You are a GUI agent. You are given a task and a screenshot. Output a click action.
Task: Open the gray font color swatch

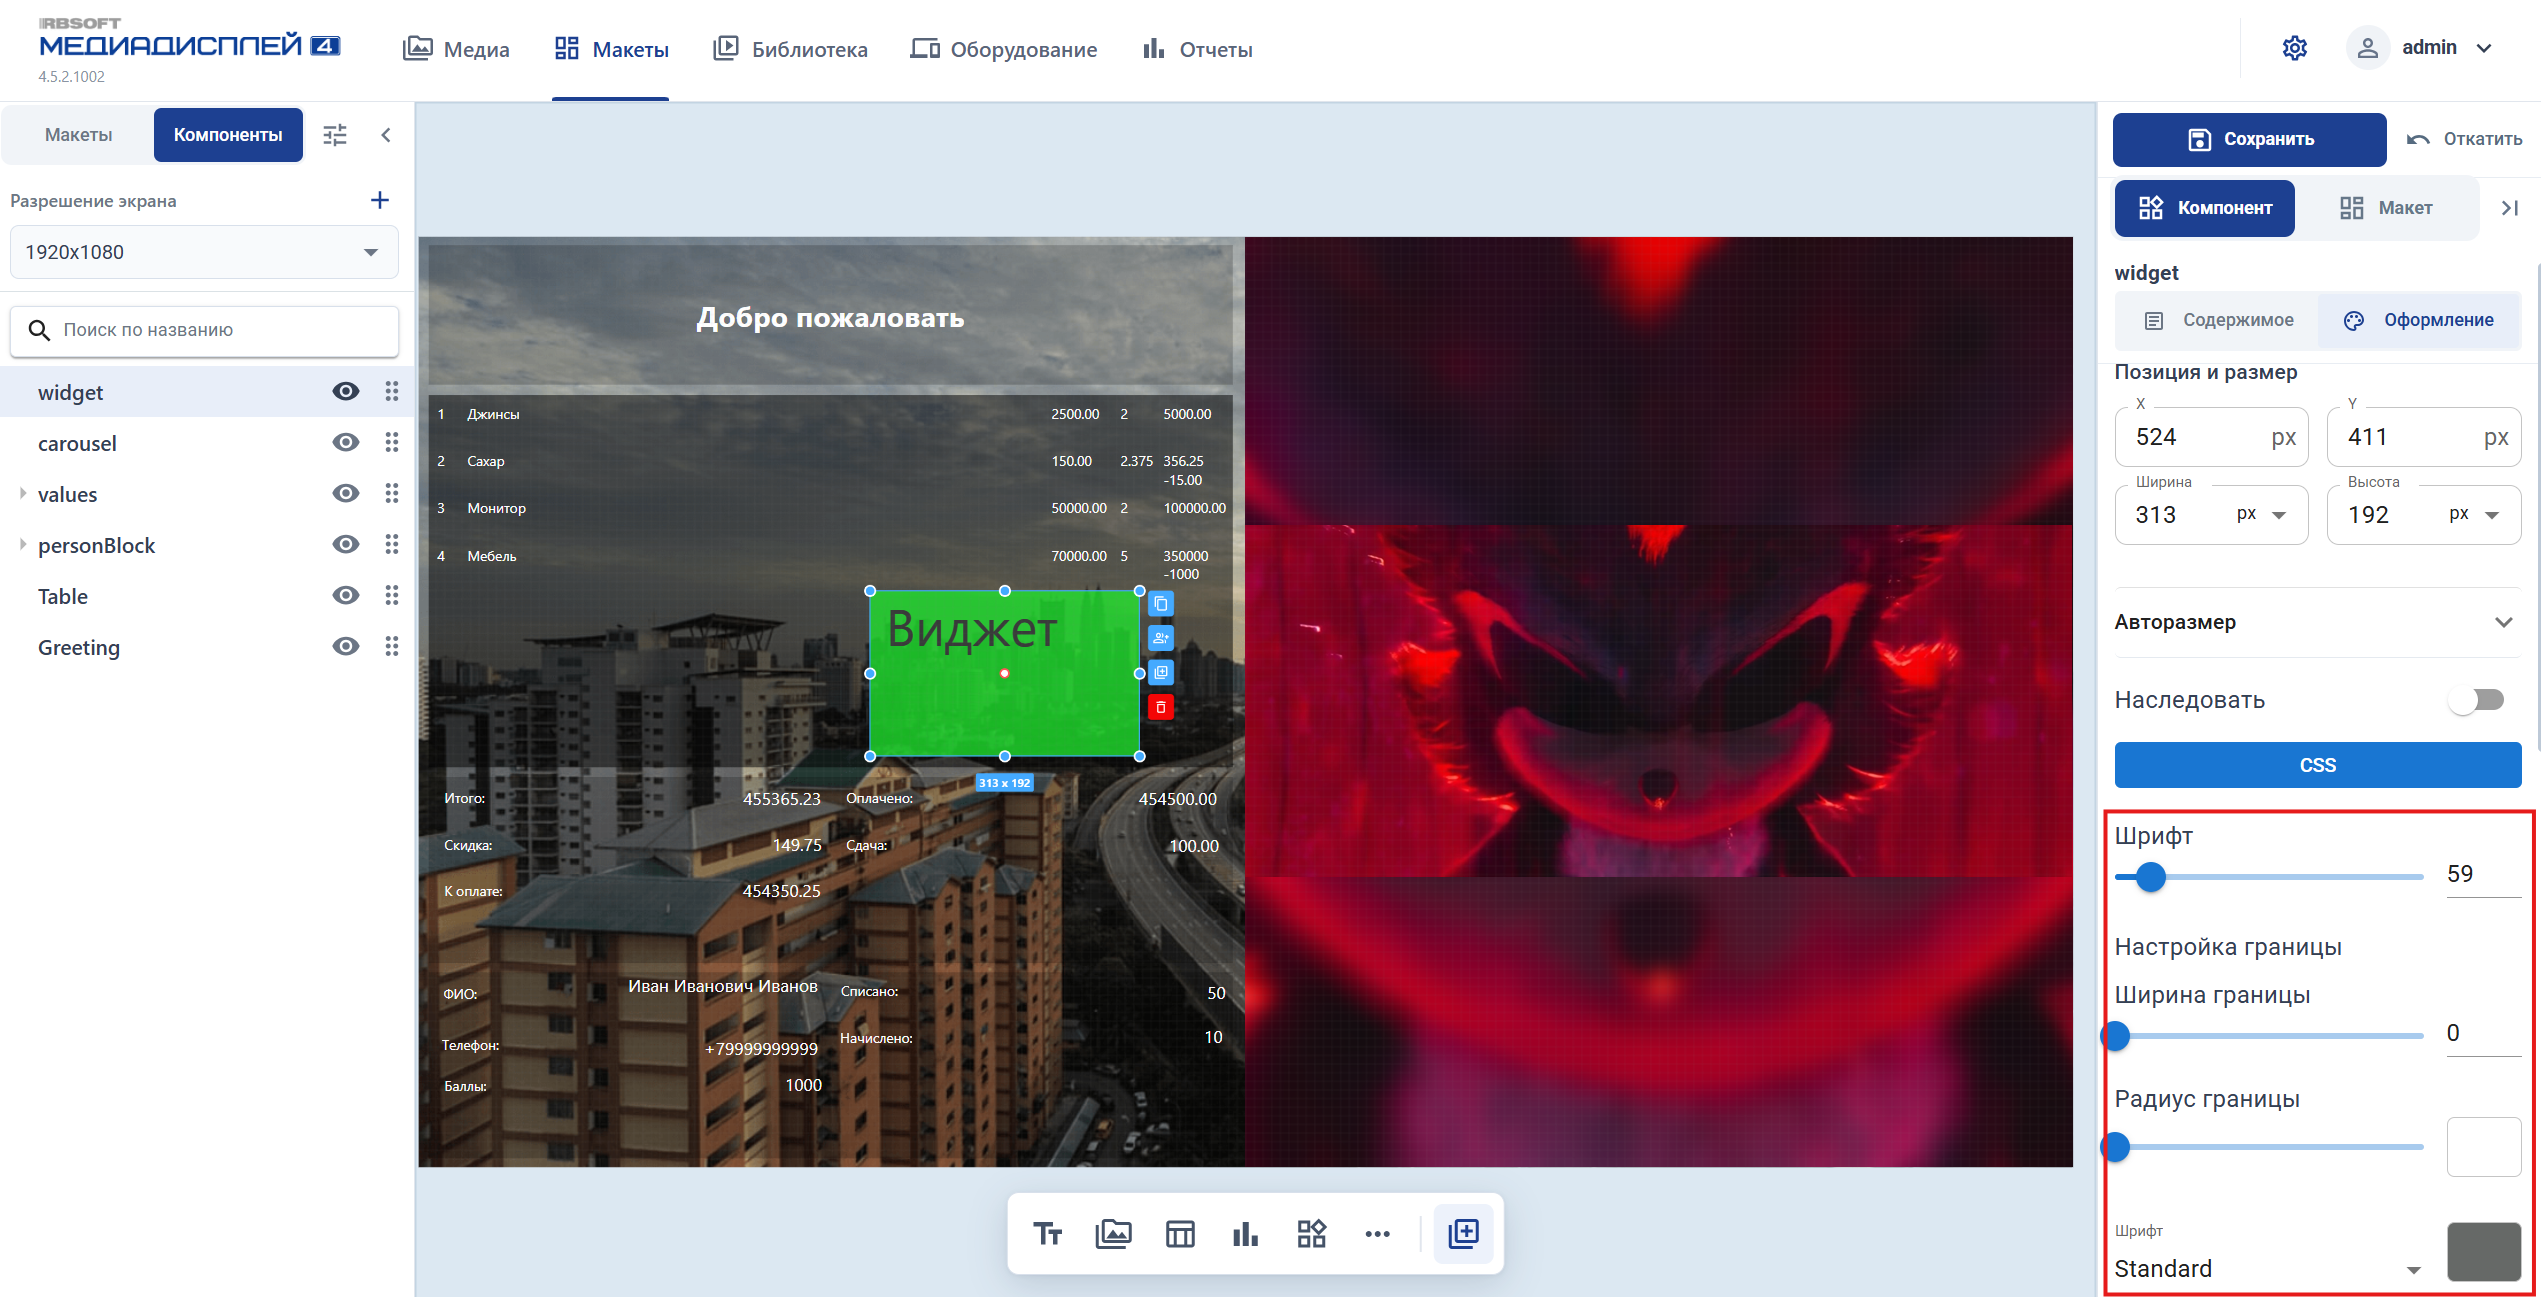pos(2483,1251)
